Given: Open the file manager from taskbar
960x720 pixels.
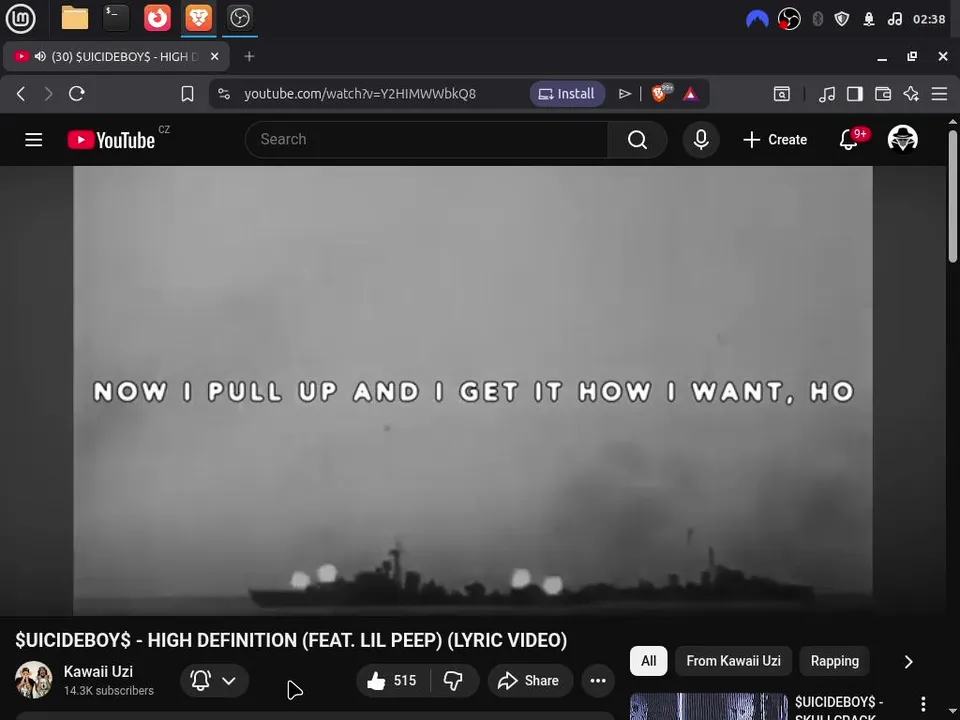Looking at the screenshot, I should (75, 18).
